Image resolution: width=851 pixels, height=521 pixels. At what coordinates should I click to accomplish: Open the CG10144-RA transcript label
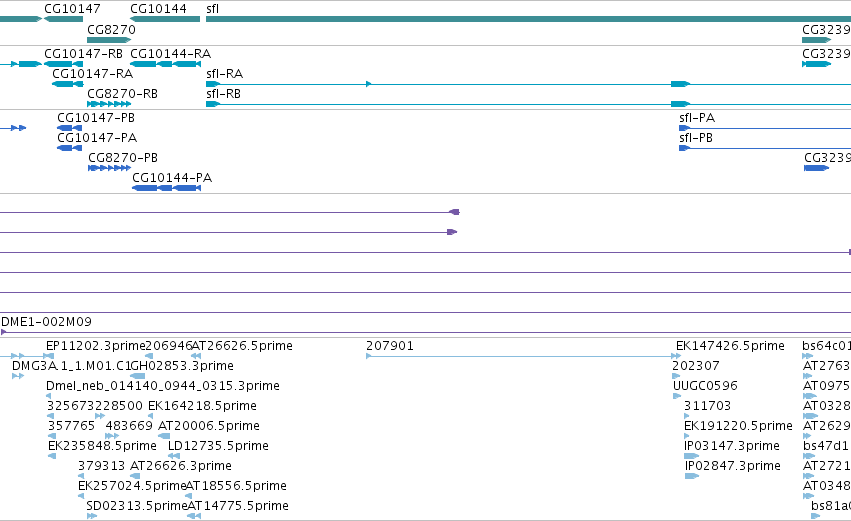pyautogui.click(x=170, y=53)
